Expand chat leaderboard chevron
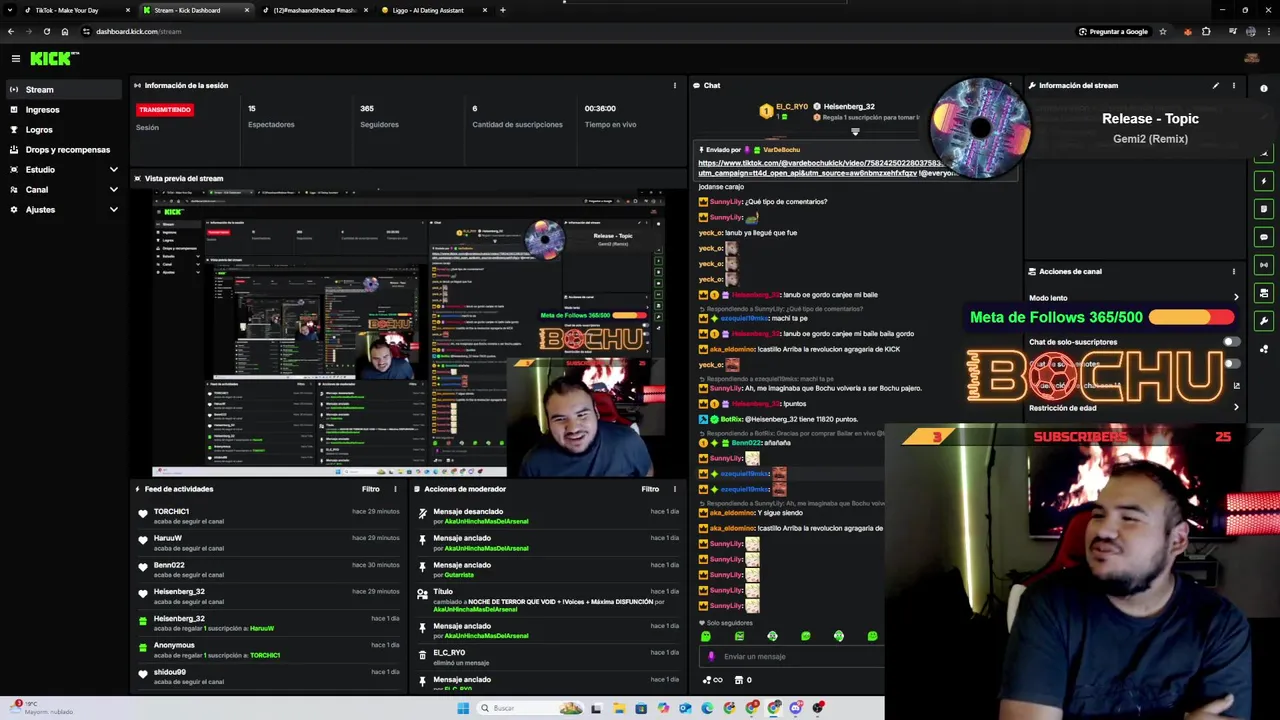This screenshot has height=720, width=1280. tap(855, 131)
